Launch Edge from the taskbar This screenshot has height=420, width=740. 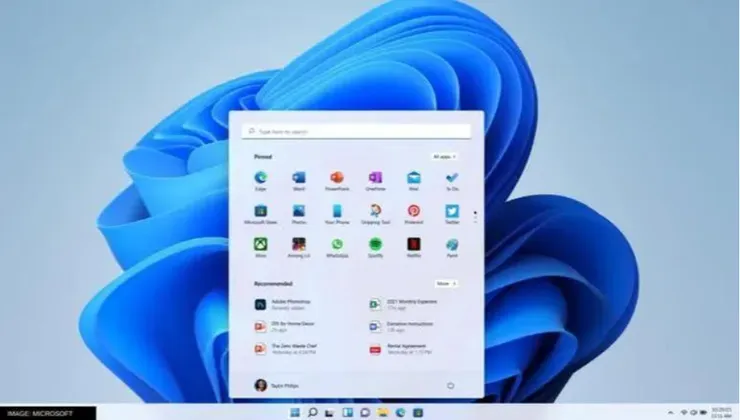(400, 412)
